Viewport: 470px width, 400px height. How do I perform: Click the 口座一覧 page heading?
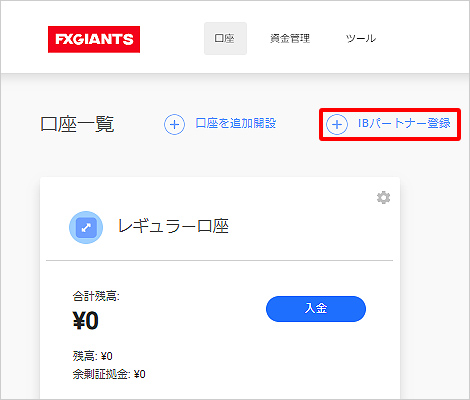coord(77,124)
